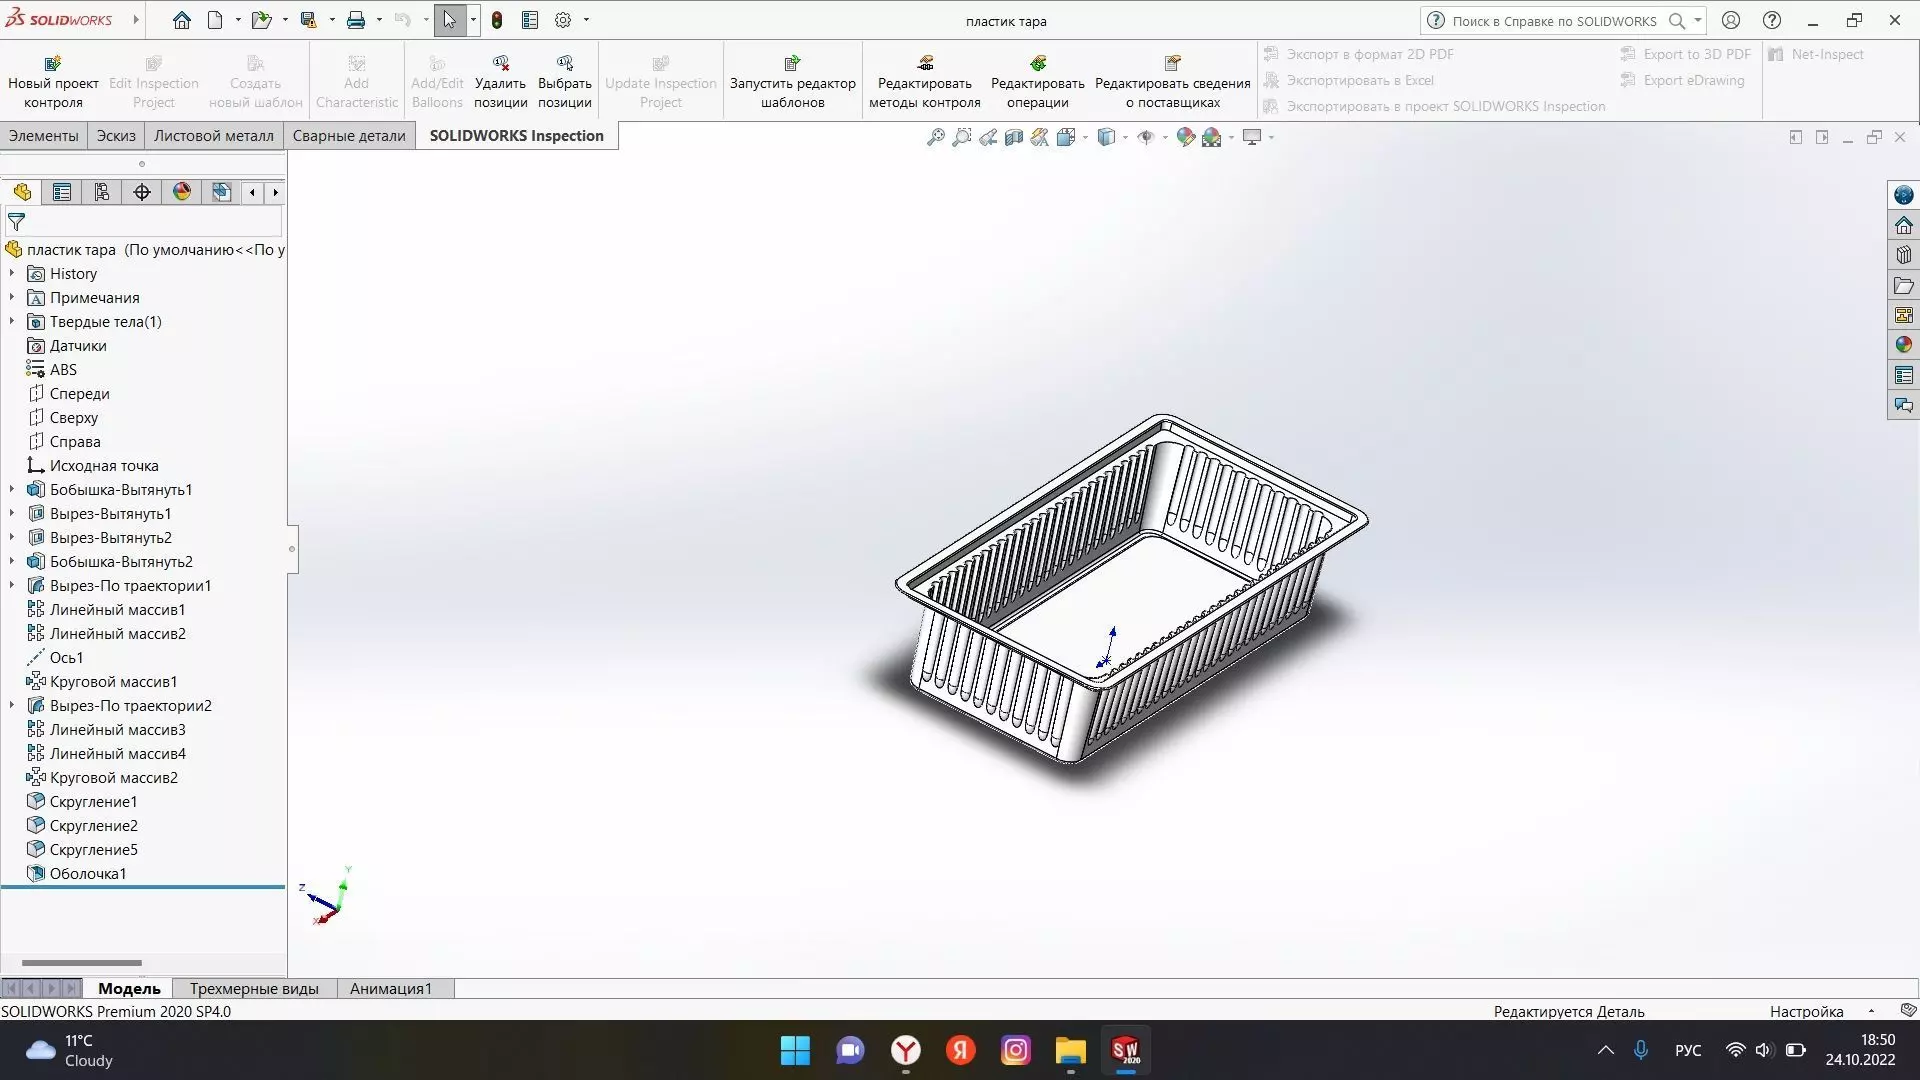Switch to ConfigurationManager tab icon
Screen dimensions: 1920x1080
102,192
